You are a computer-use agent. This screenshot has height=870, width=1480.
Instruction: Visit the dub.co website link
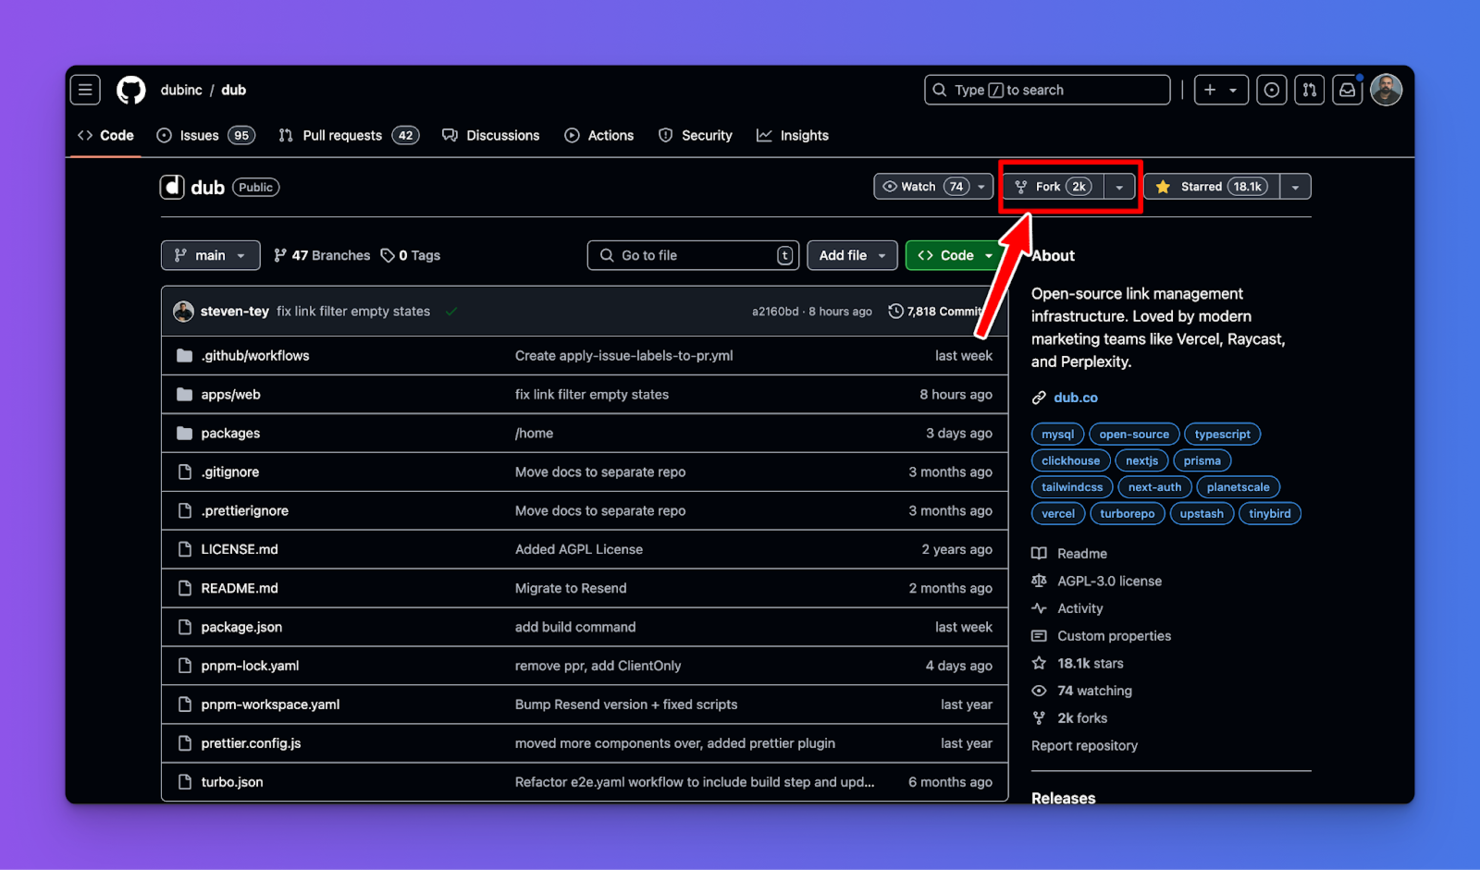1076,397
